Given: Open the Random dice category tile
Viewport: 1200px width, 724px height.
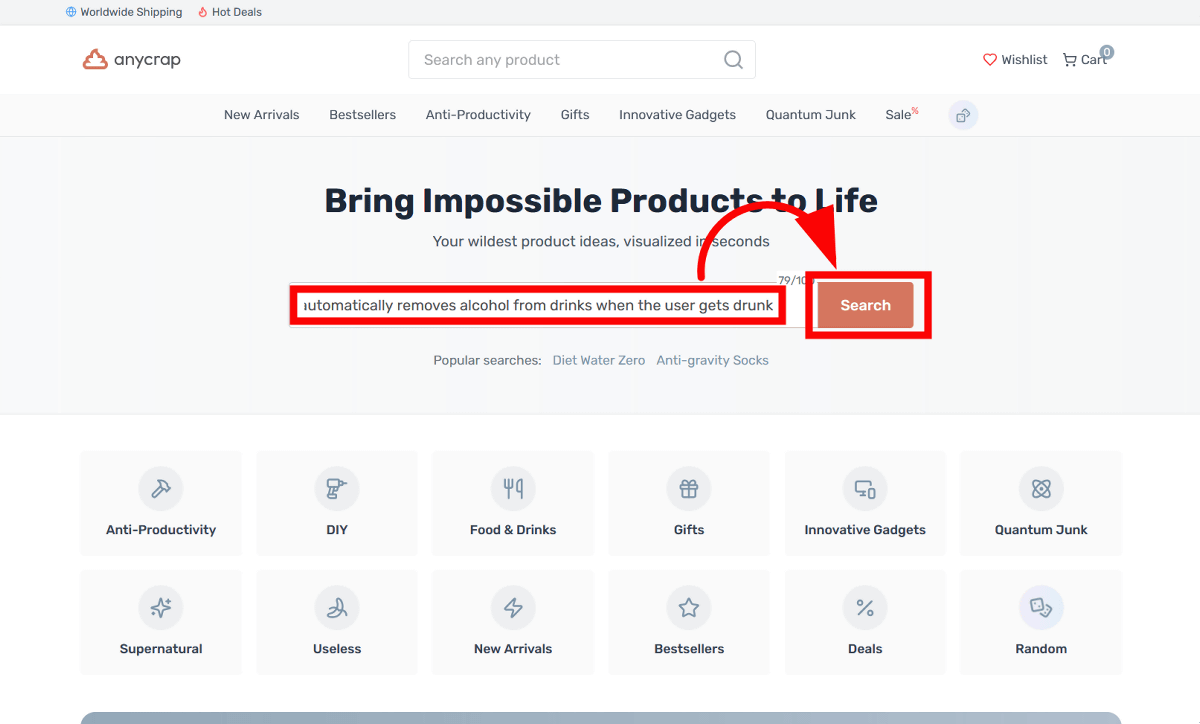Looking at the screenshot, I should [x=1041, y=622].
